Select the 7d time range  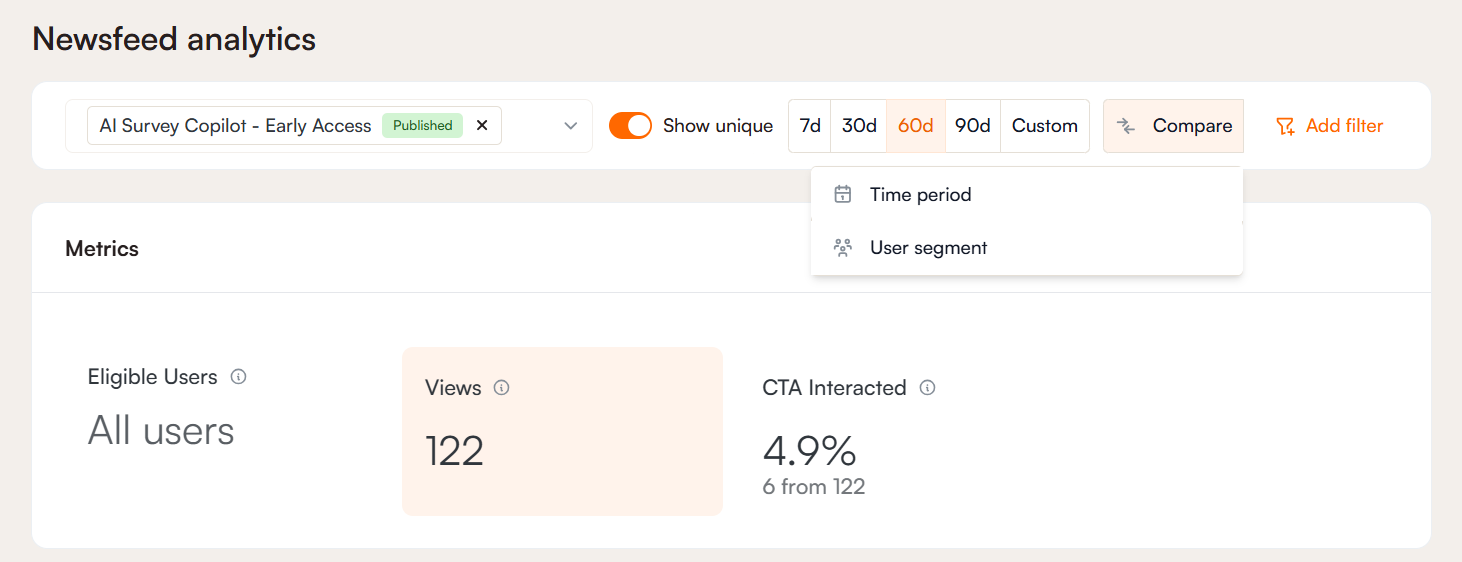pos(810,126)
